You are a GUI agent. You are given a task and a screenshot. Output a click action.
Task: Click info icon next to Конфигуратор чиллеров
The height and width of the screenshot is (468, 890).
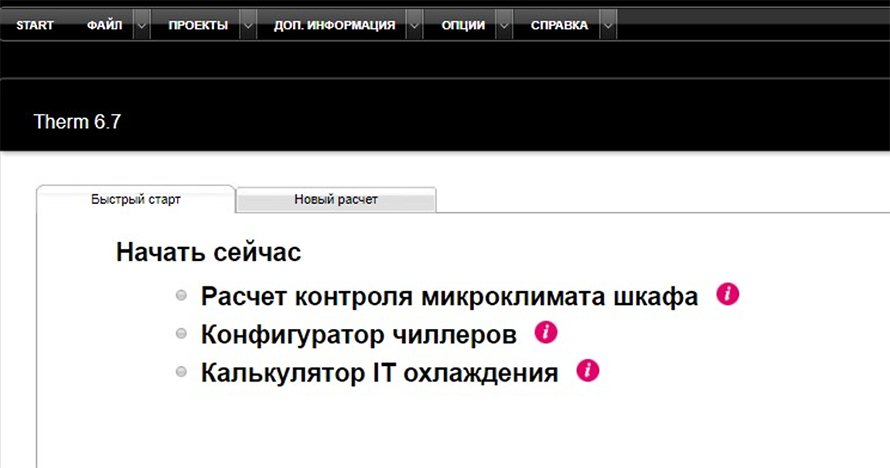coord(545,332)
